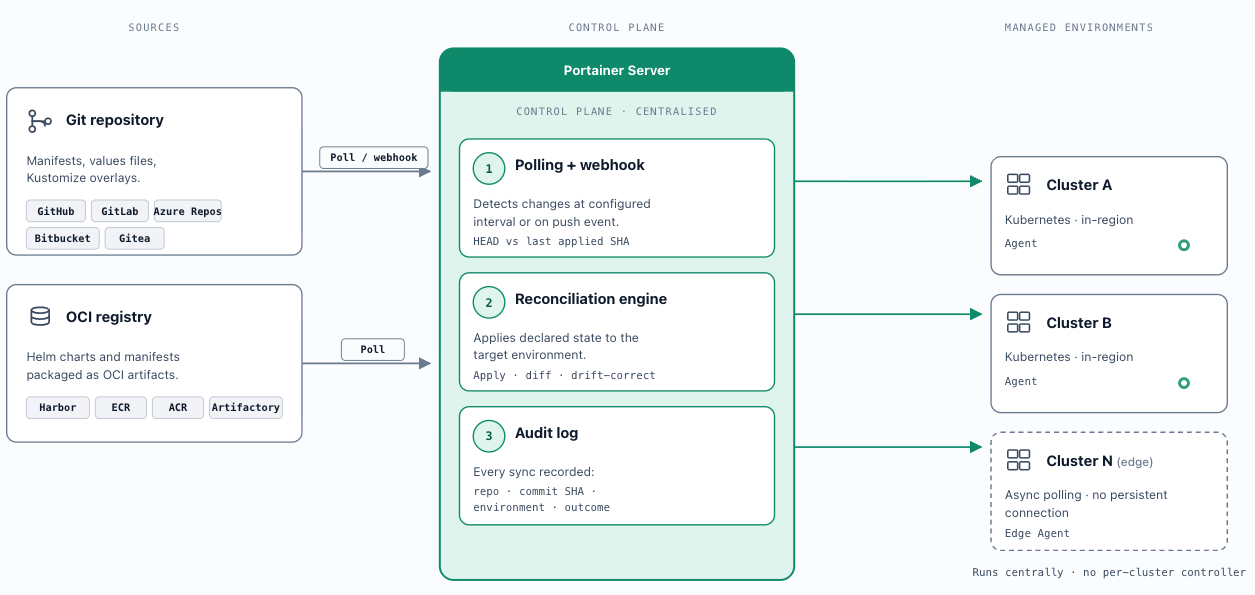This screenshot has height=595, width=1255.
Task: Click the step 2 circle for Reconciliation engine
Action: 488,303
